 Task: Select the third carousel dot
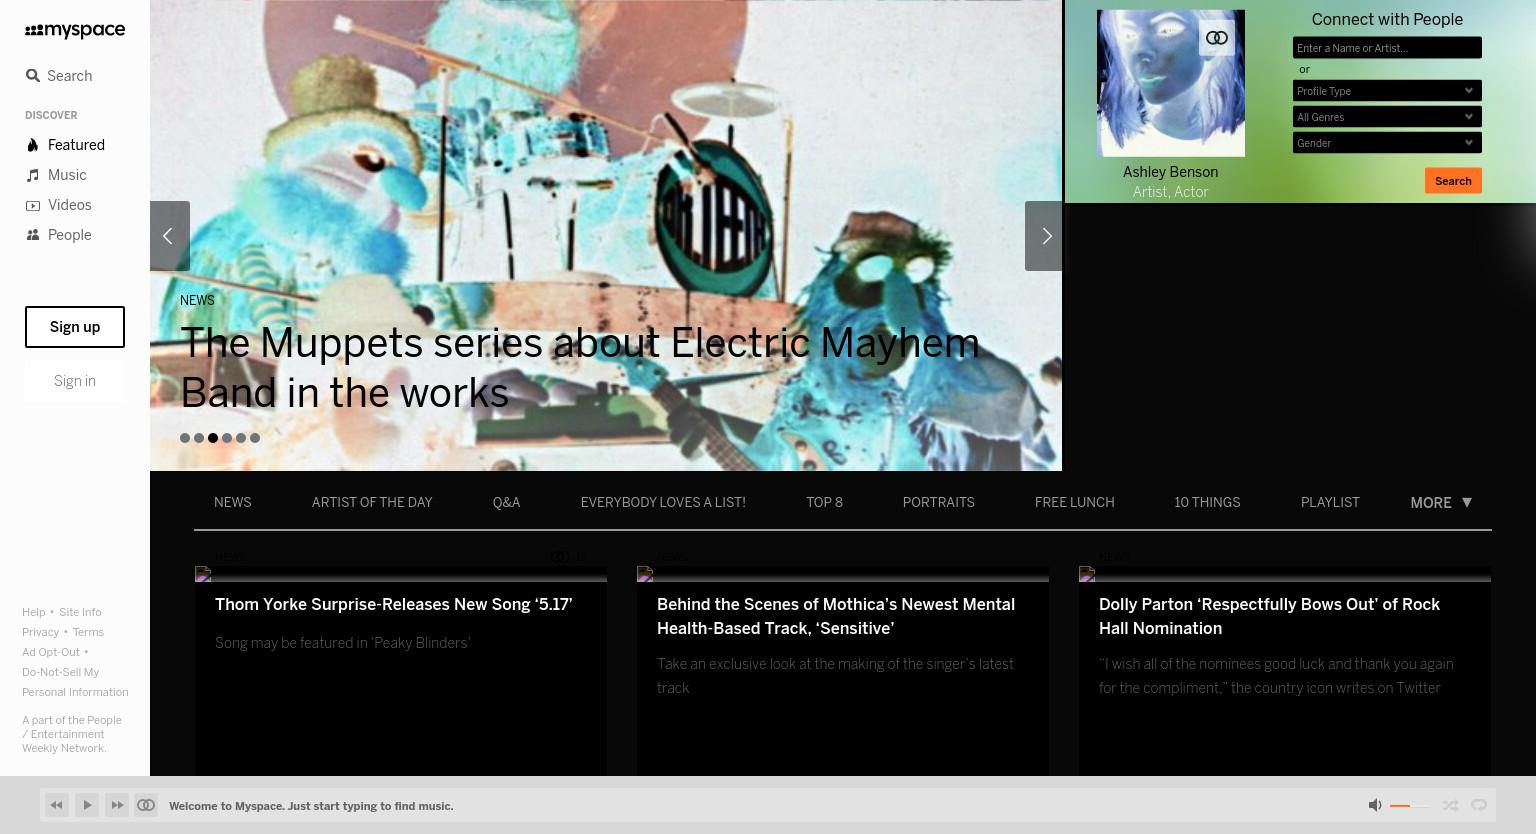213,438
